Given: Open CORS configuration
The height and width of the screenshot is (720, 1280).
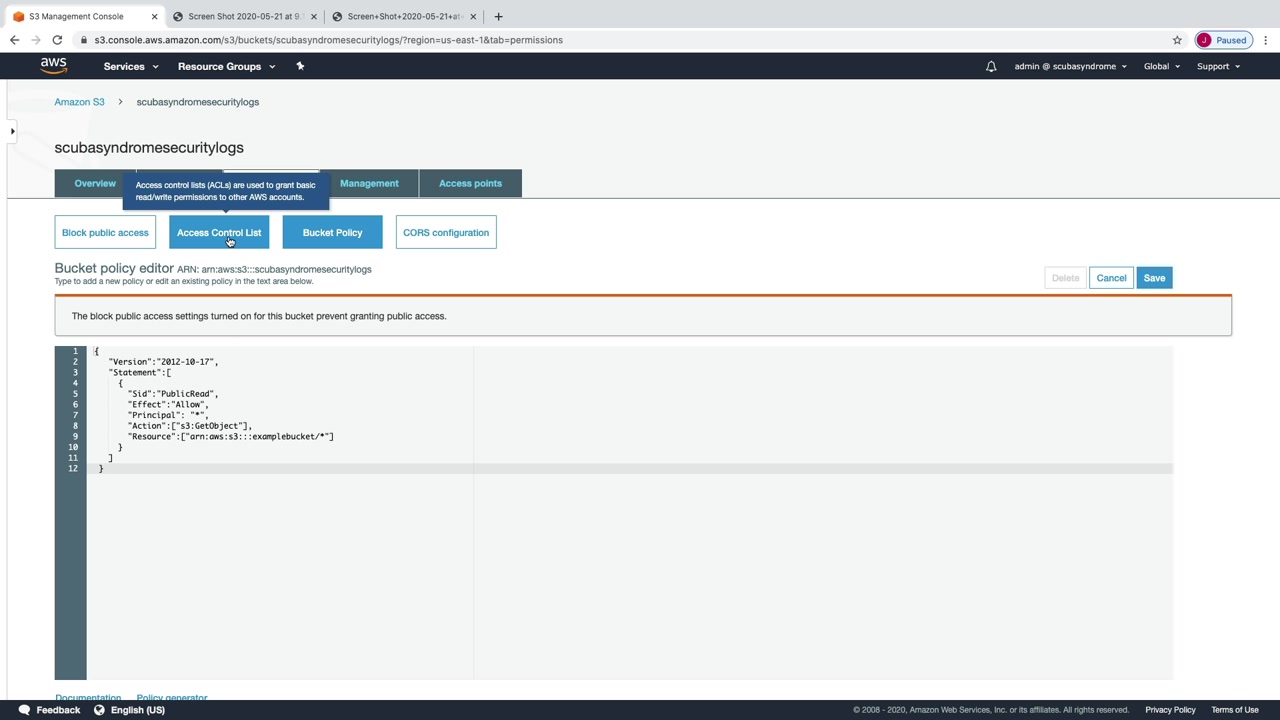Looking at the screenshot, I should 446,233.
